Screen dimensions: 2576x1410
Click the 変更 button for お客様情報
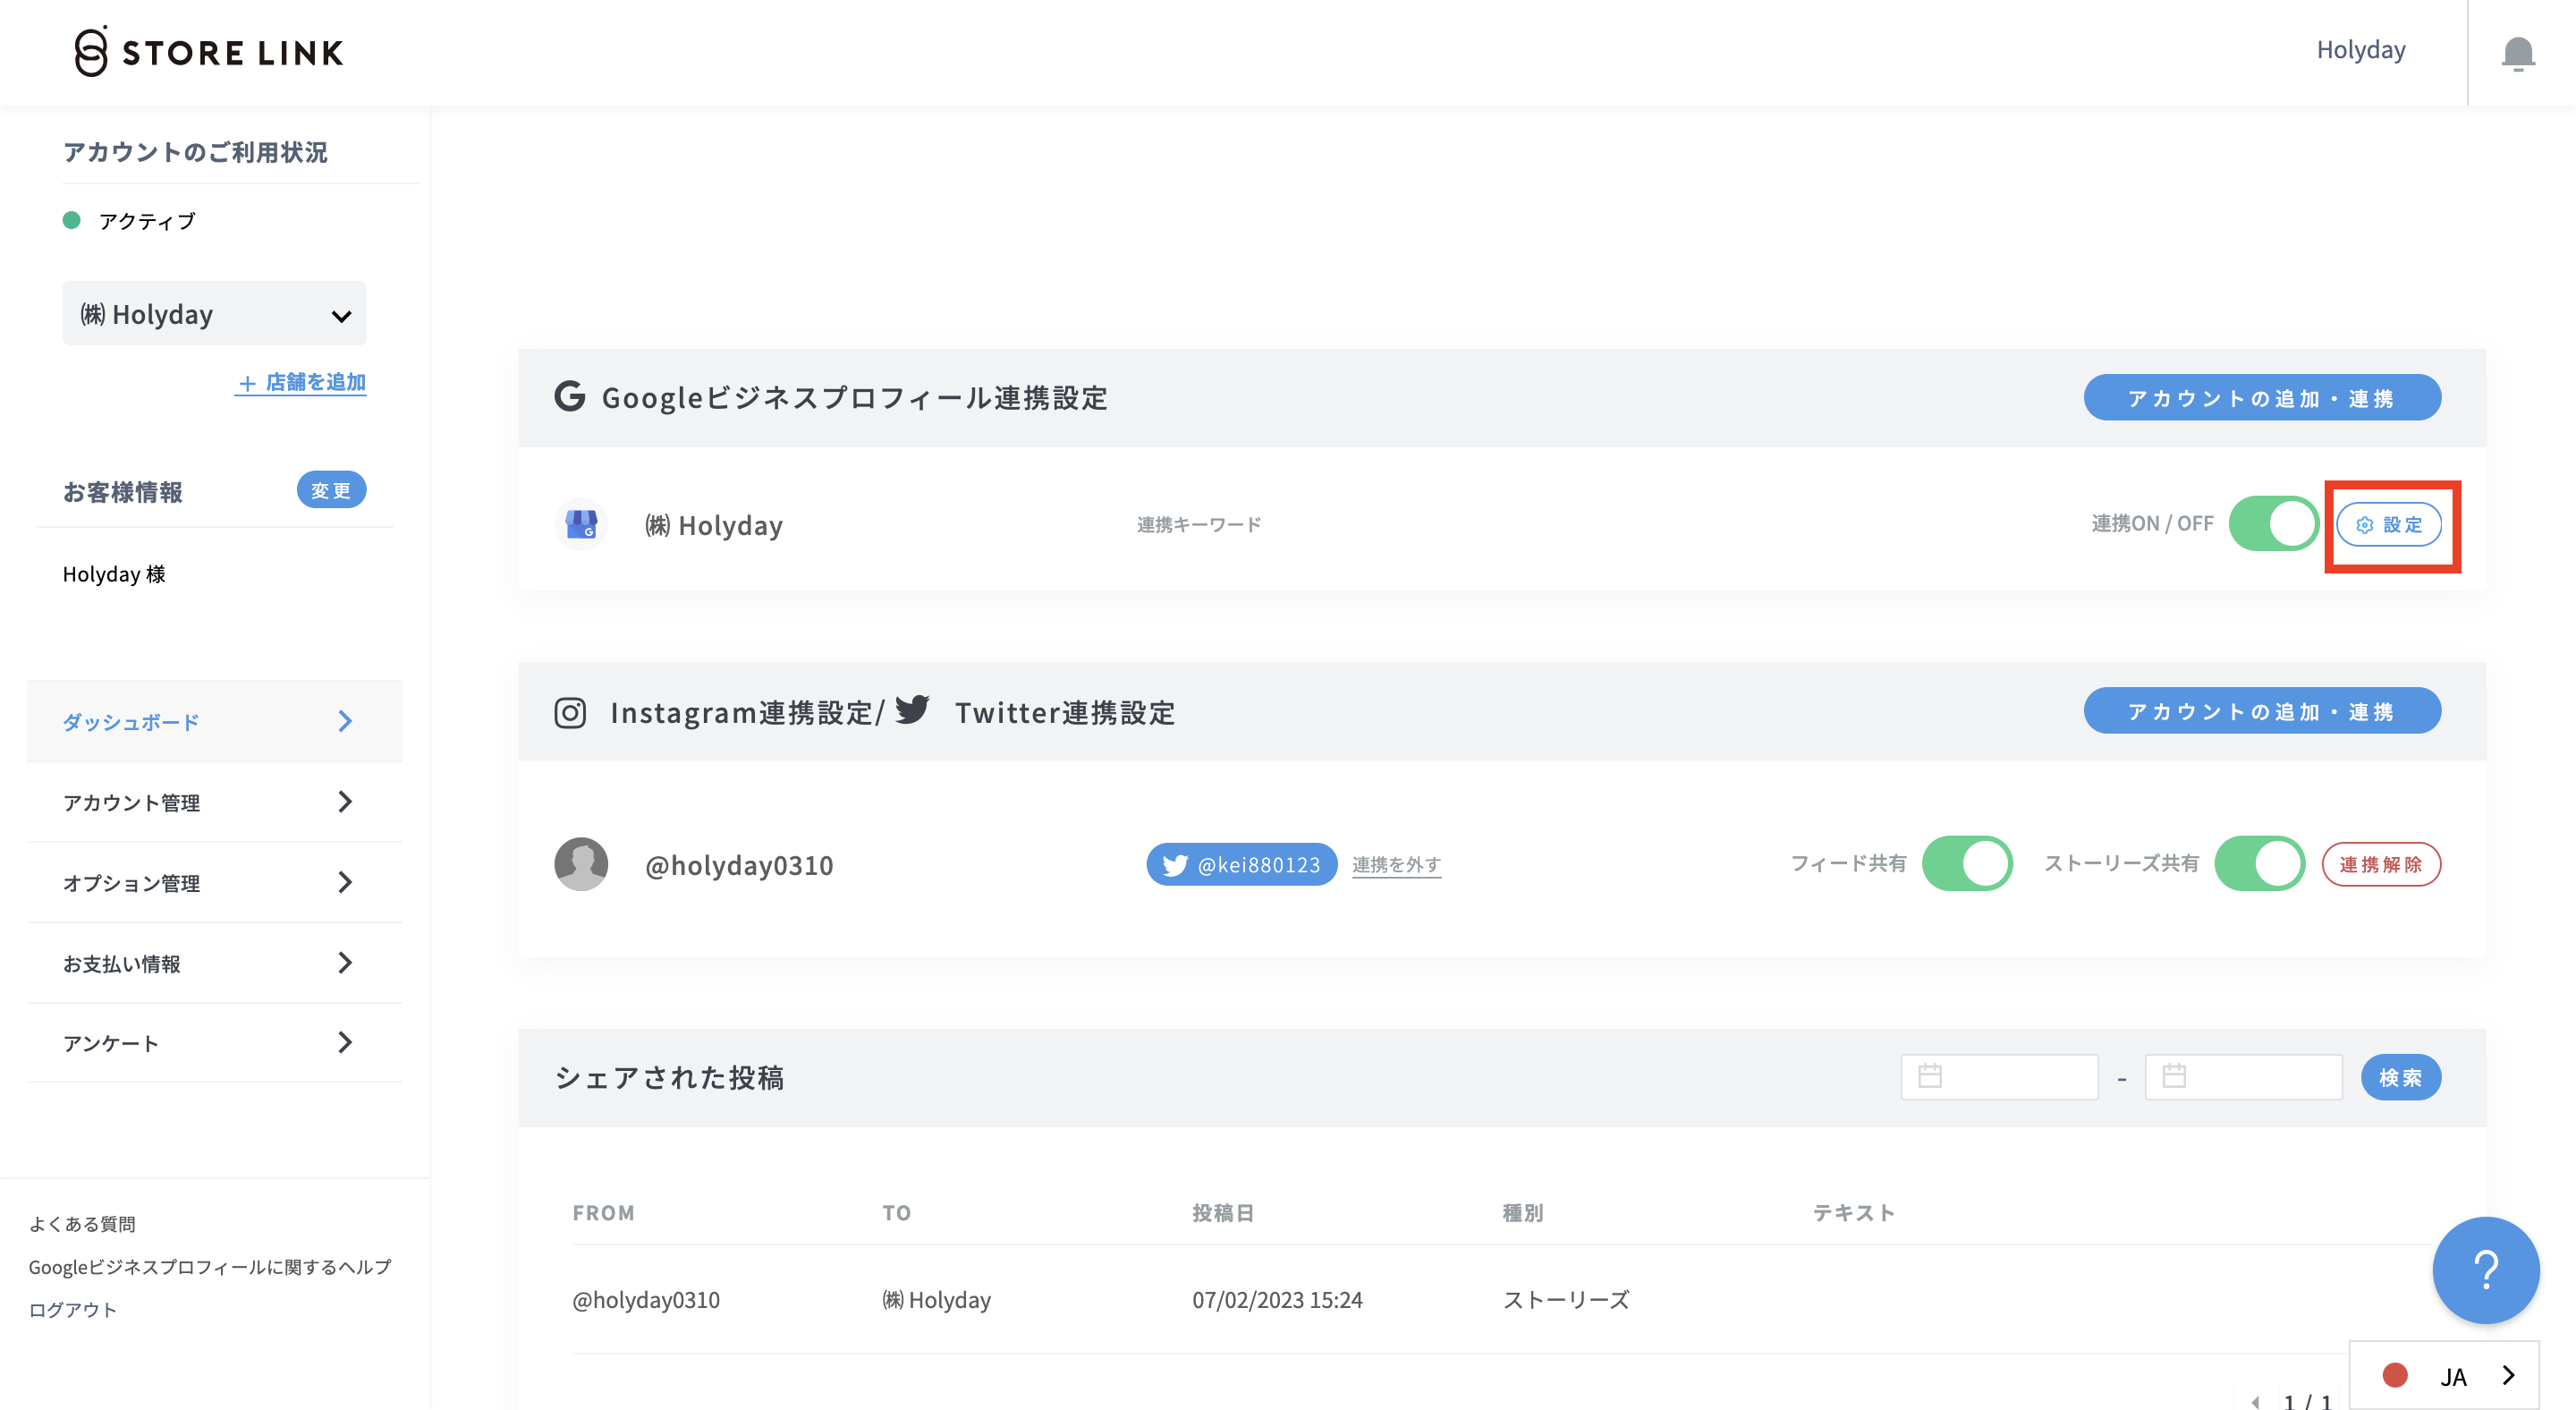[331, 490]
